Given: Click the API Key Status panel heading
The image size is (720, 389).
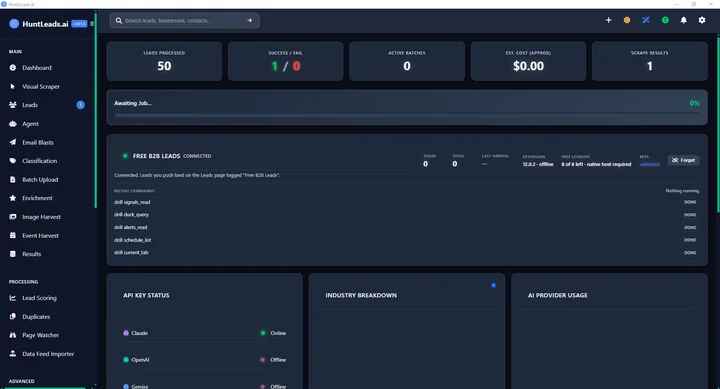Looking at the screenshot, I should (x=146, y=295).
